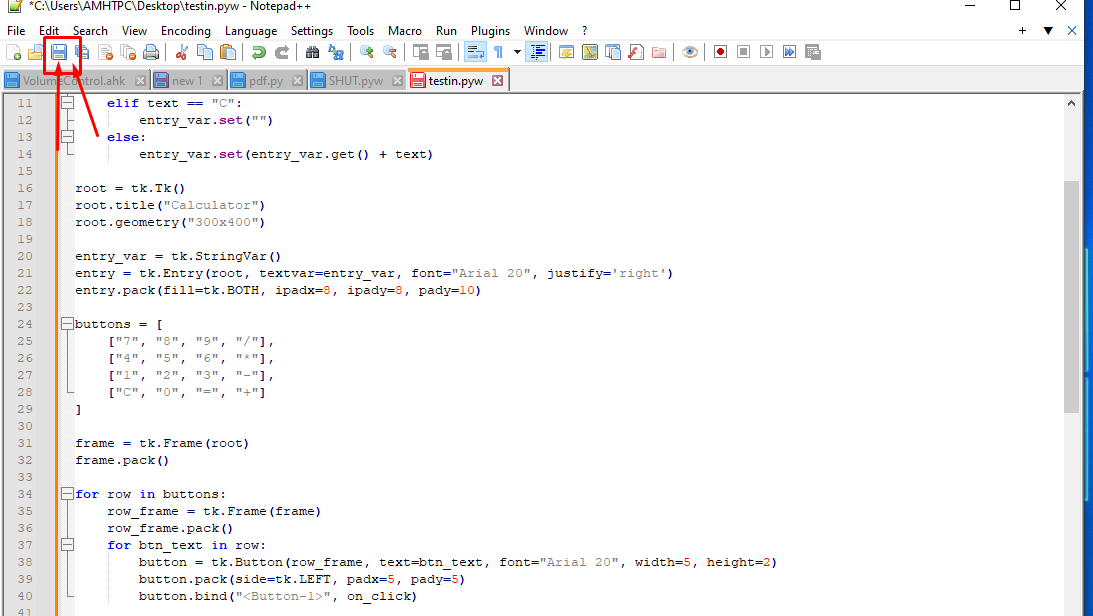Switch to the pdf.py tab
This screenshot has width=1093, height=616.
point(264,81)
